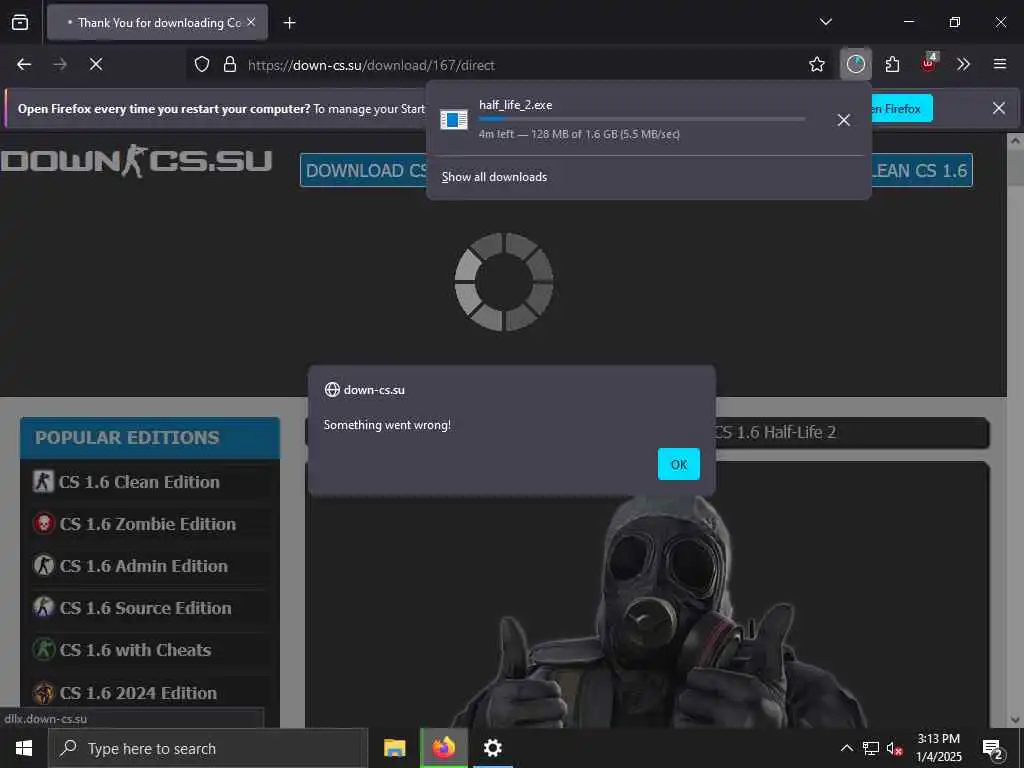Click the Open Firefox notification button
Image resolution: width=1024 pixels, height=768 pixels.
900,108
